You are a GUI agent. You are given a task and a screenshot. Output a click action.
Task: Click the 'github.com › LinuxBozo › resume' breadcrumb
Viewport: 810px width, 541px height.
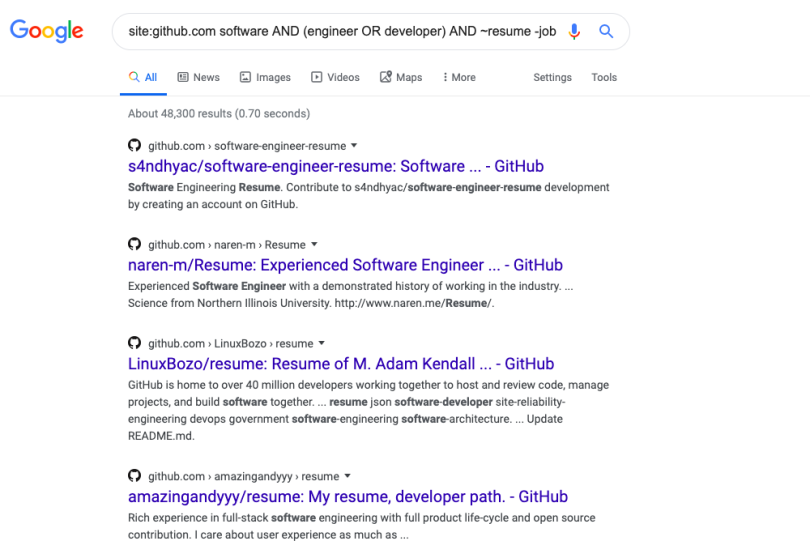pyautogui.click(x=230, y=344)
